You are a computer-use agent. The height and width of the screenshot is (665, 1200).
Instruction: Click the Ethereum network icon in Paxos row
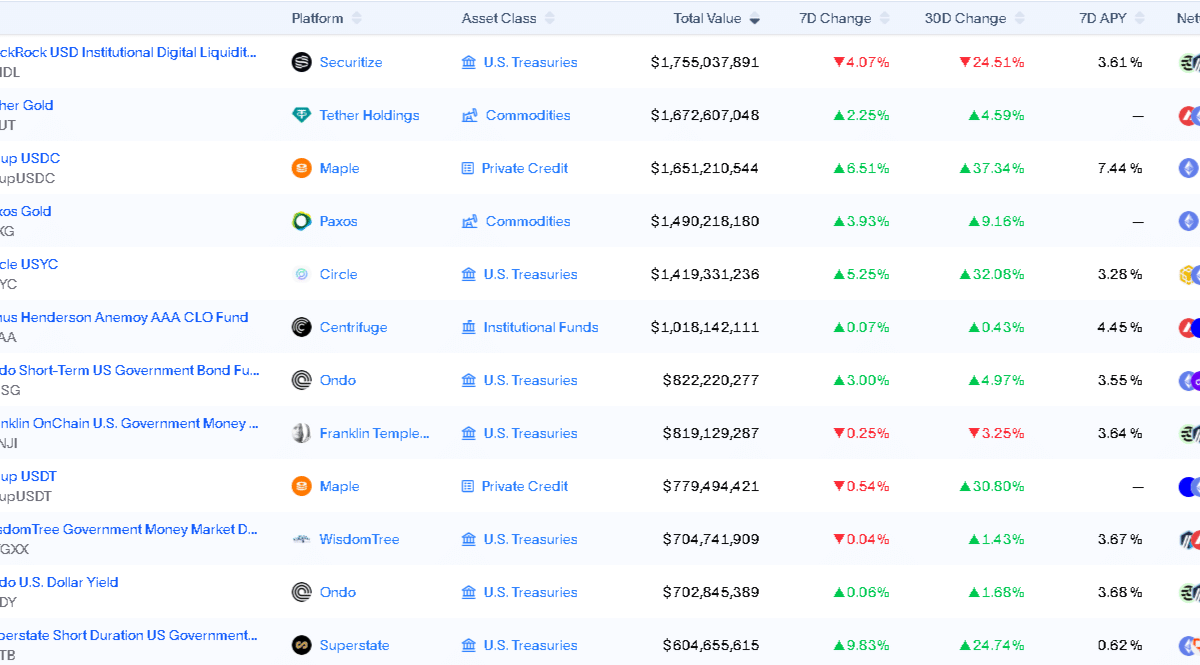1188,221
